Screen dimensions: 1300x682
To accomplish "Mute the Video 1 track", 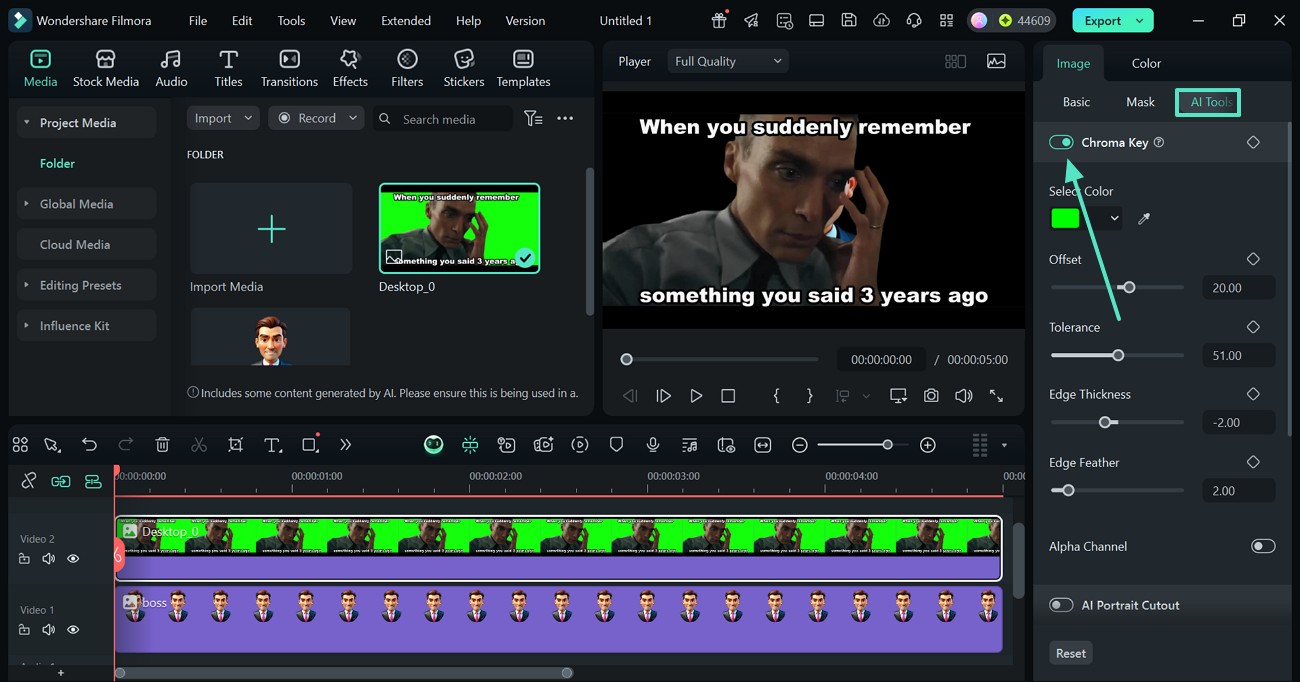I will (x=48, y=630).
